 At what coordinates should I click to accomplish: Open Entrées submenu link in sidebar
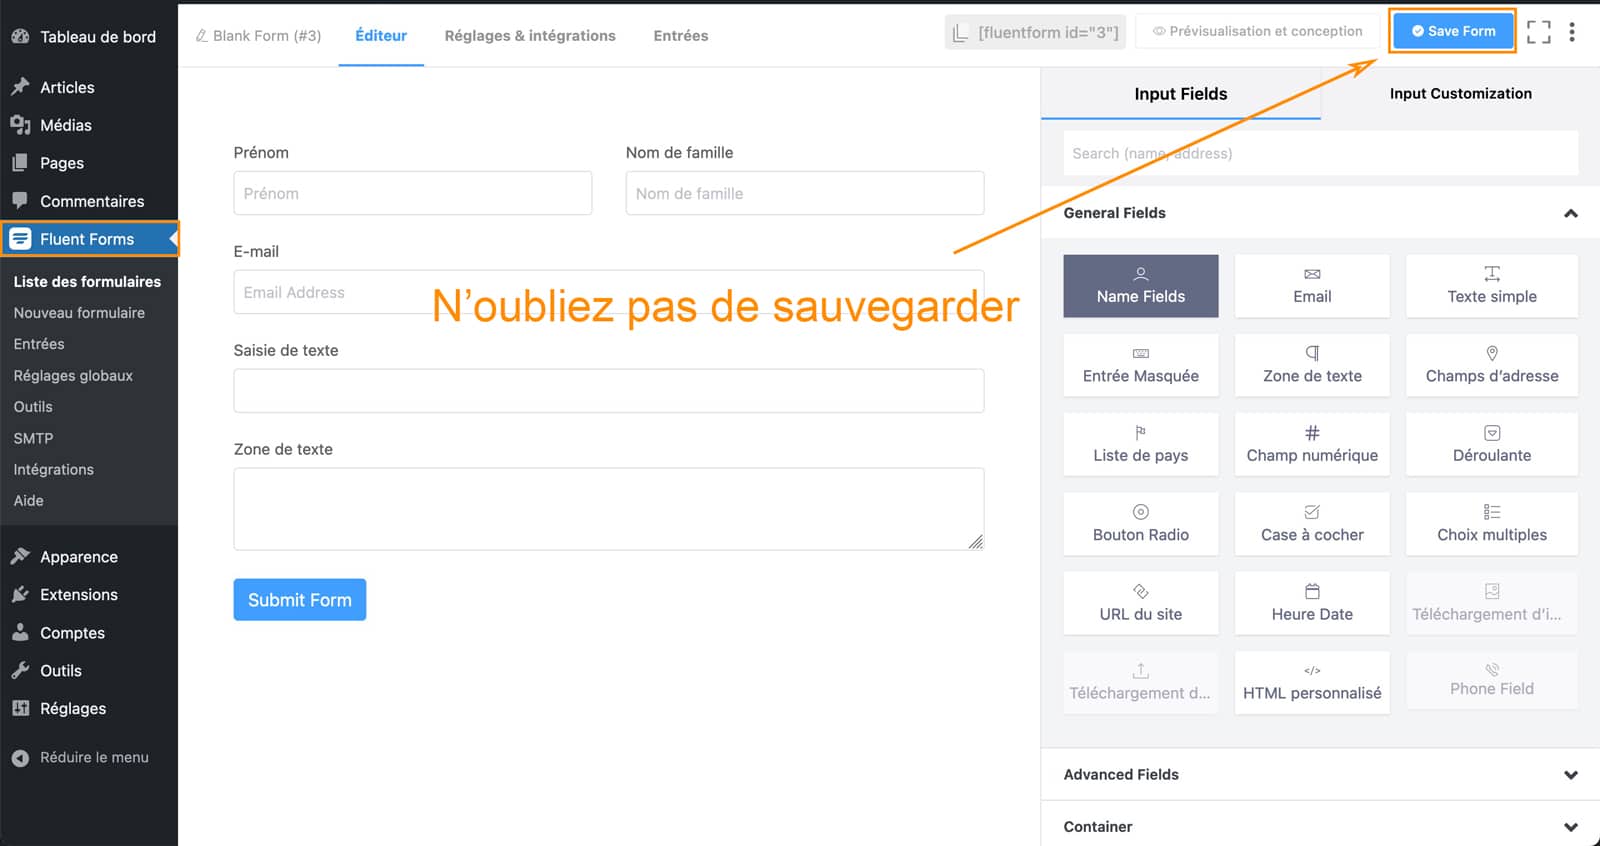tap(39, 344)
